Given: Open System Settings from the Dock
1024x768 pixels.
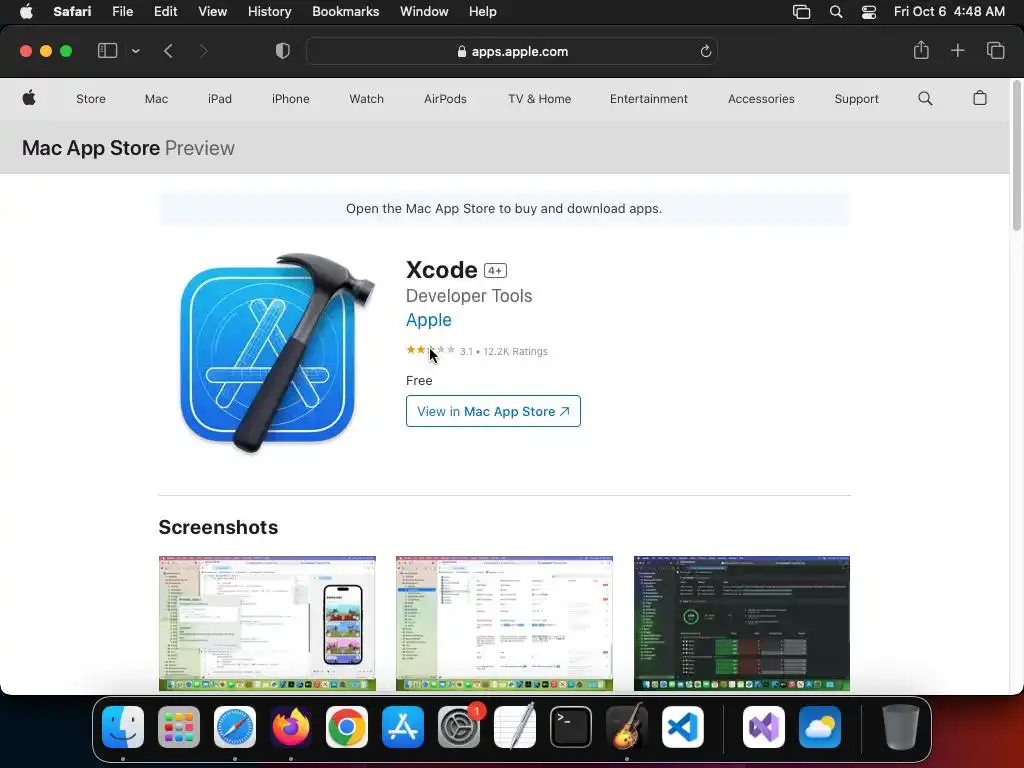Looking at the screenshot, I should [459, 727].
